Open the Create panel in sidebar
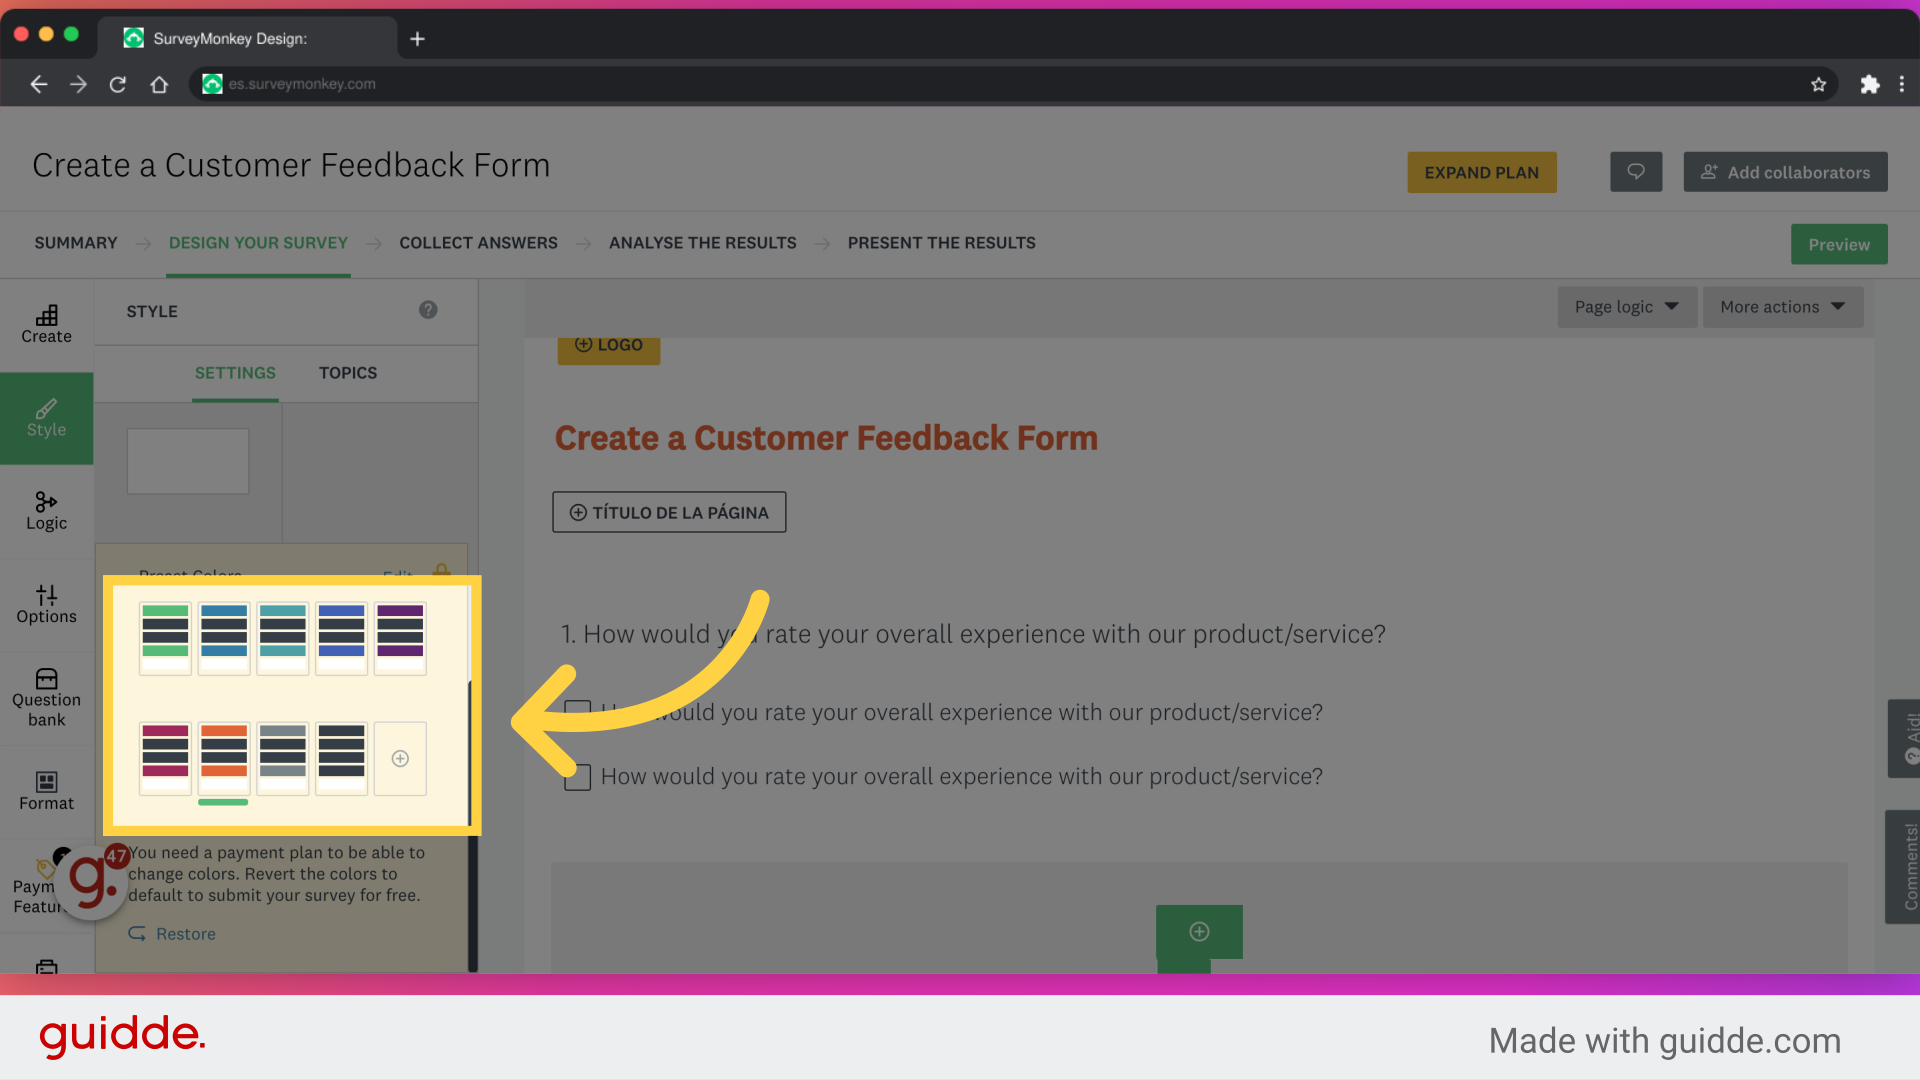The height and width of the screenshot is (1080, 1920). click(46, 324)
